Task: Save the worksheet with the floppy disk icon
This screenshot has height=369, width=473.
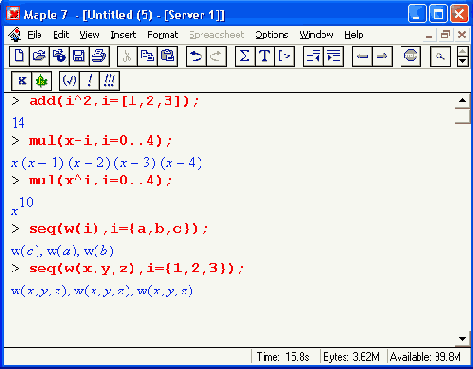Action: 79,56
